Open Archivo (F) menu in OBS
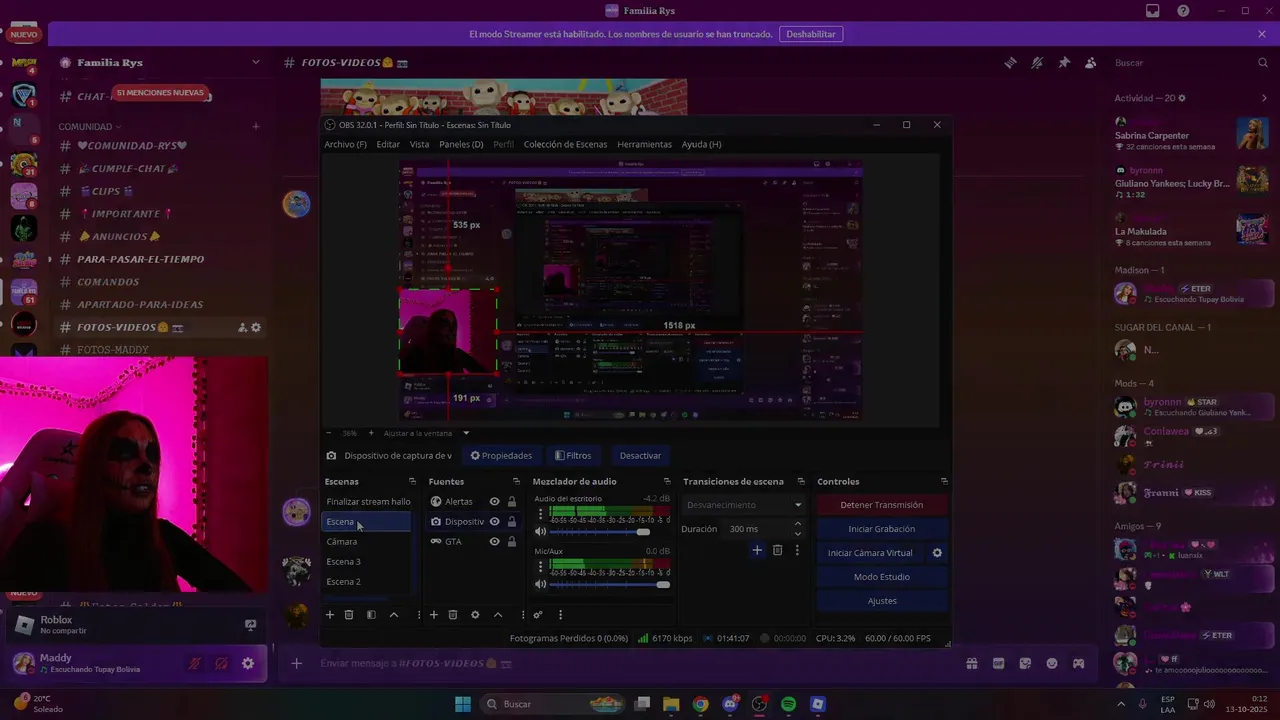Screen dimensions: 1280x720 [345, 144]
